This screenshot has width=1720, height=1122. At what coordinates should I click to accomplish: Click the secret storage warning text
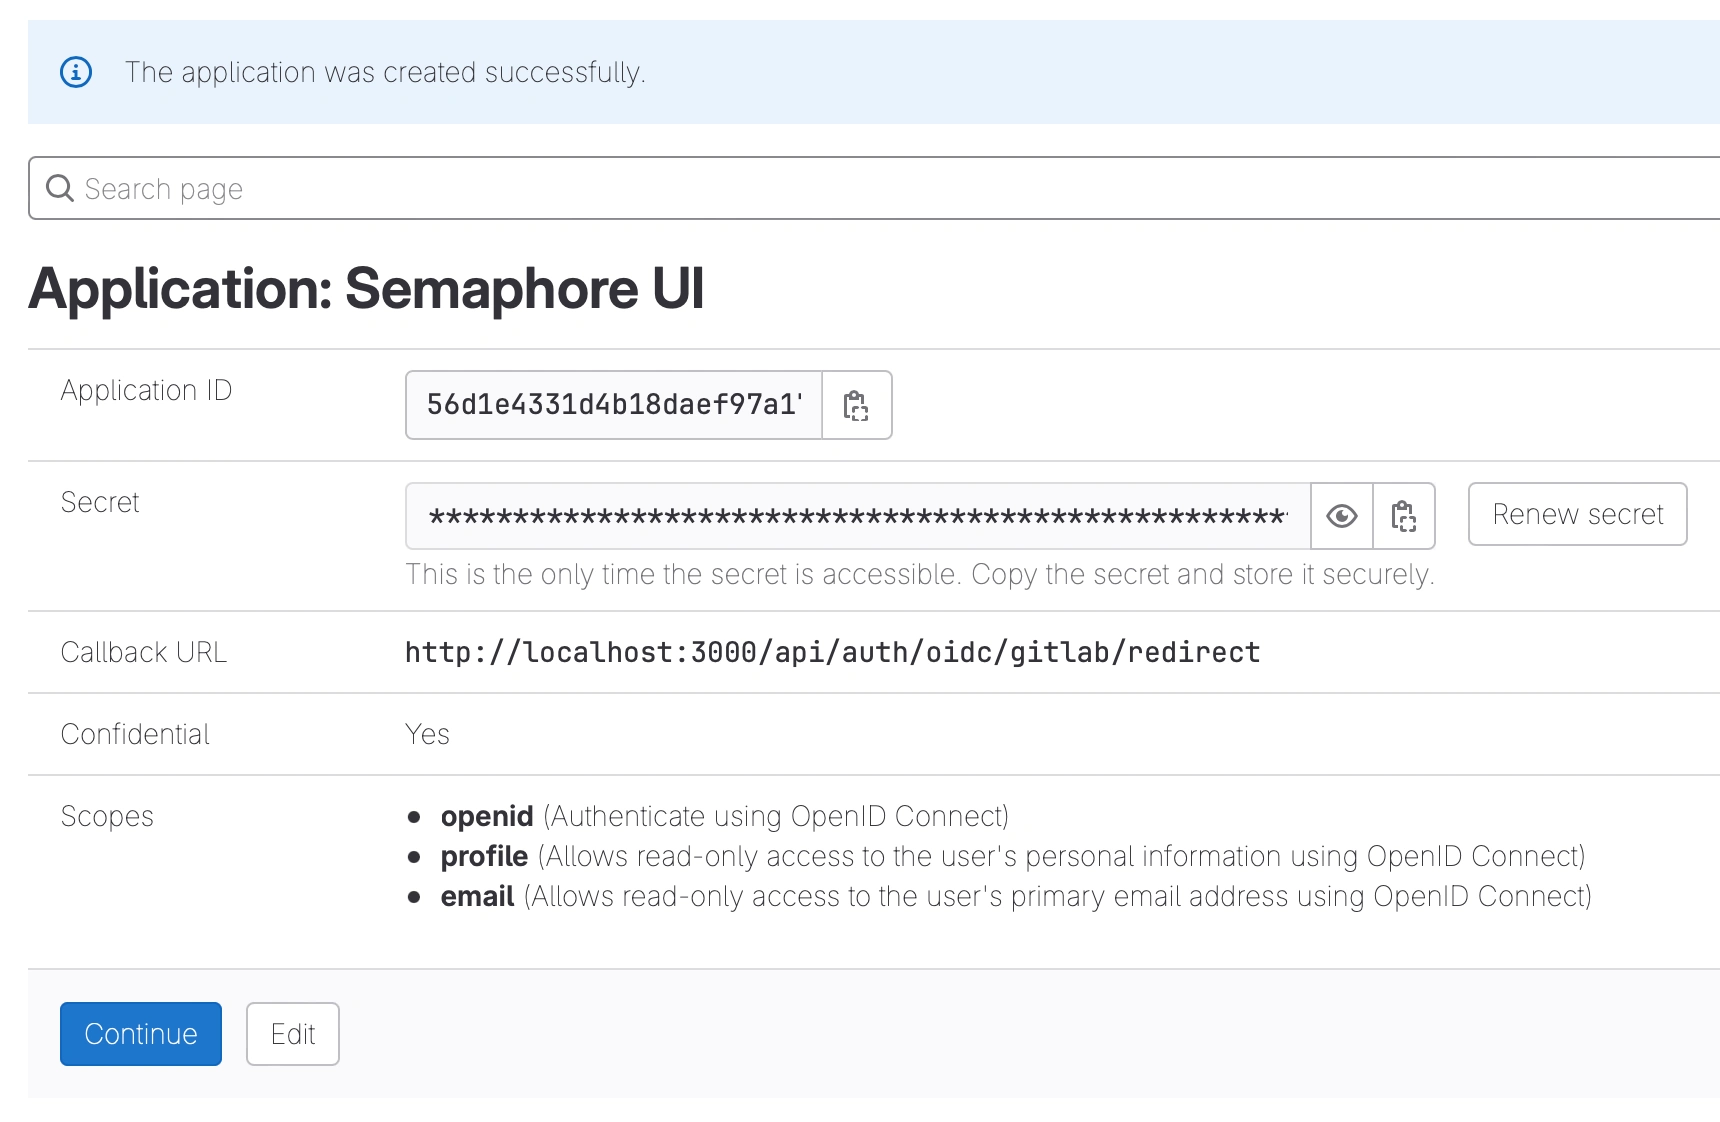(x=919, y=574)
